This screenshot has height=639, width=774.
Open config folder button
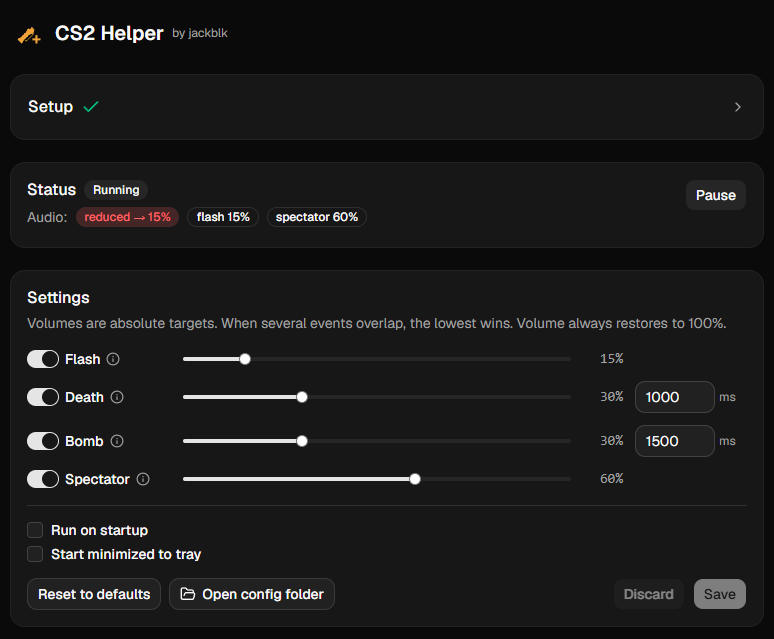(x=252, y=594)
